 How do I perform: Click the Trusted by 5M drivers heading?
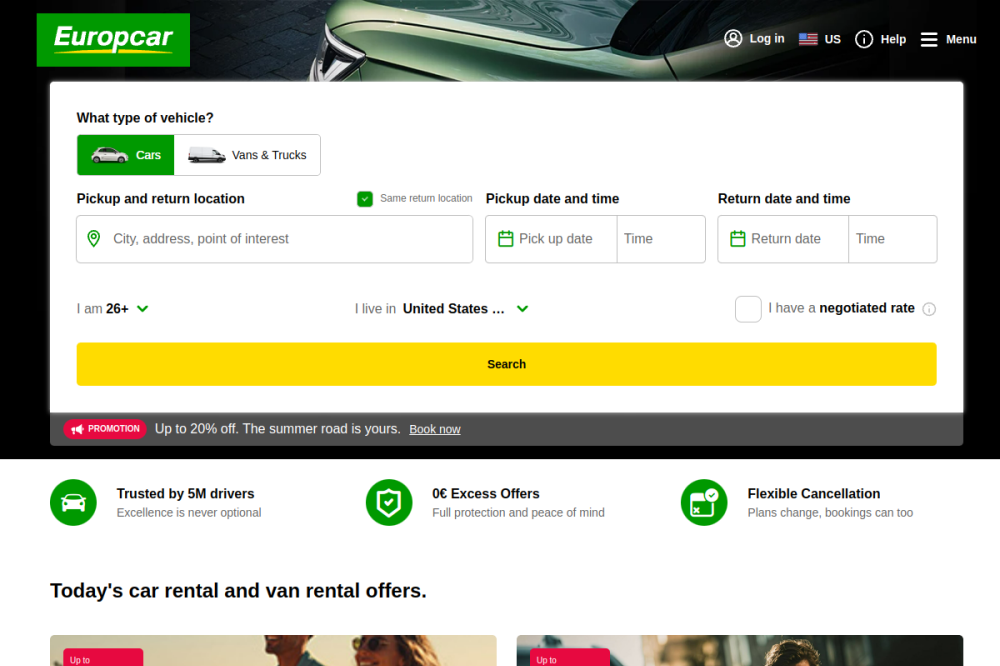click(x=185, y=494)
